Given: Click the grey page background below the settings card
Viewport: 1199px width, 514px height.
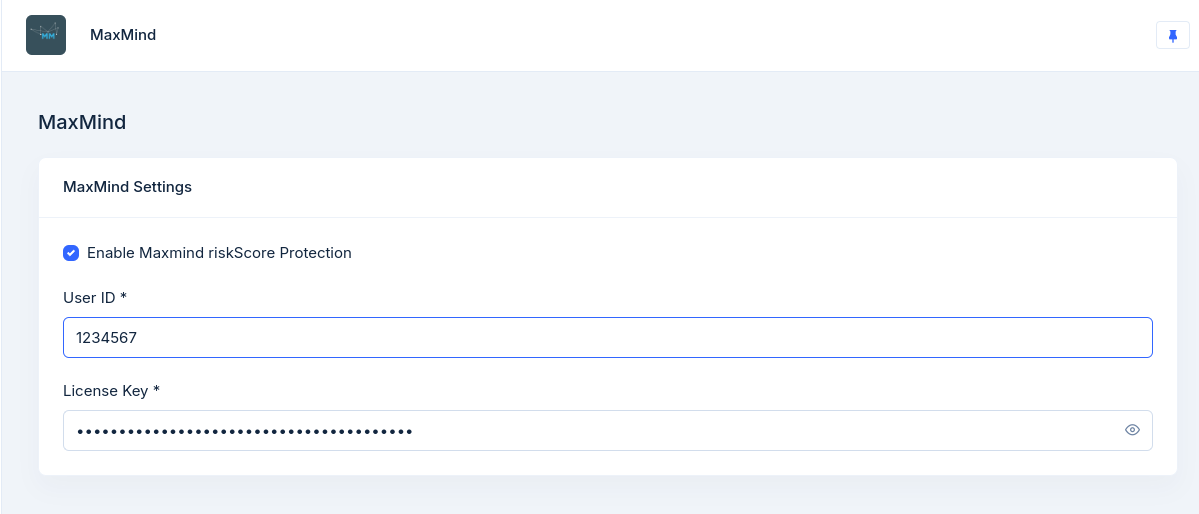Looking at the screenshot, I should tap(600, 495).
